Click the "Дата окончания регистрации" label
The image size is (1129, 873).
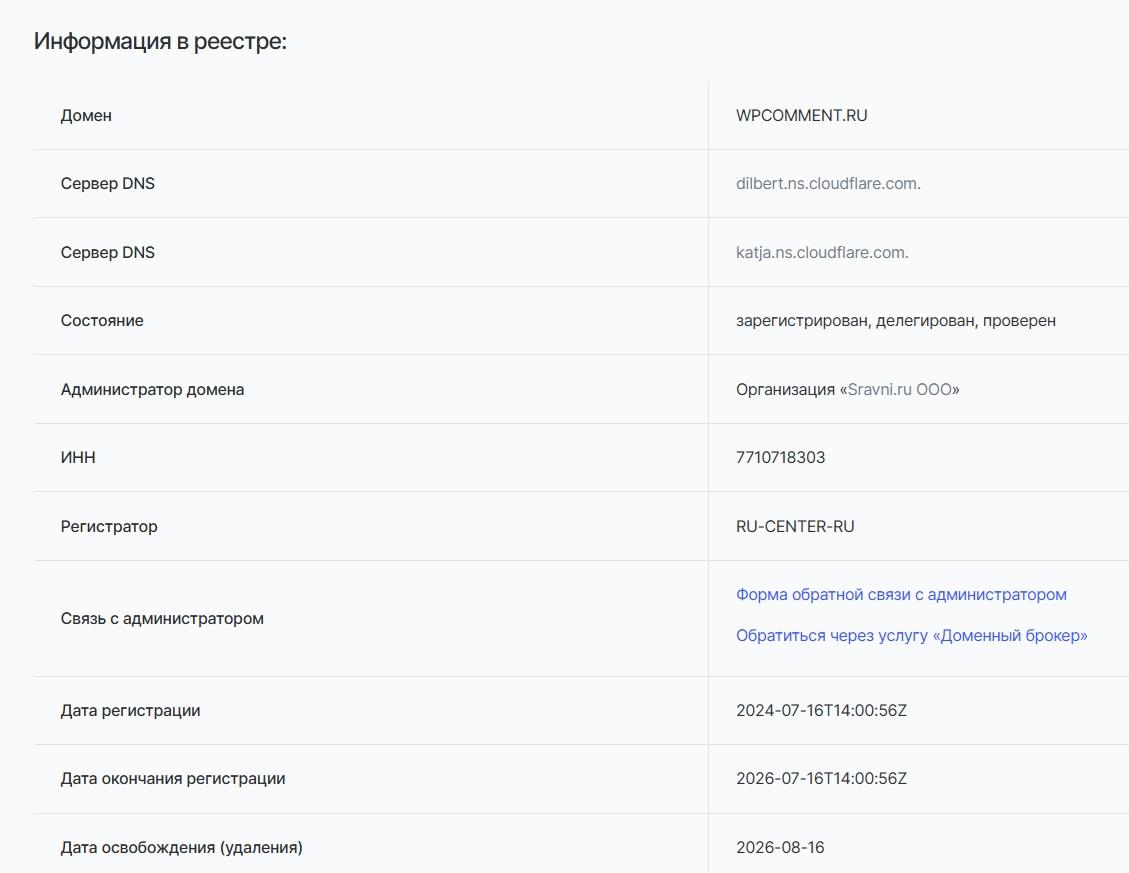pyautogui.click(x=173, y=779)
